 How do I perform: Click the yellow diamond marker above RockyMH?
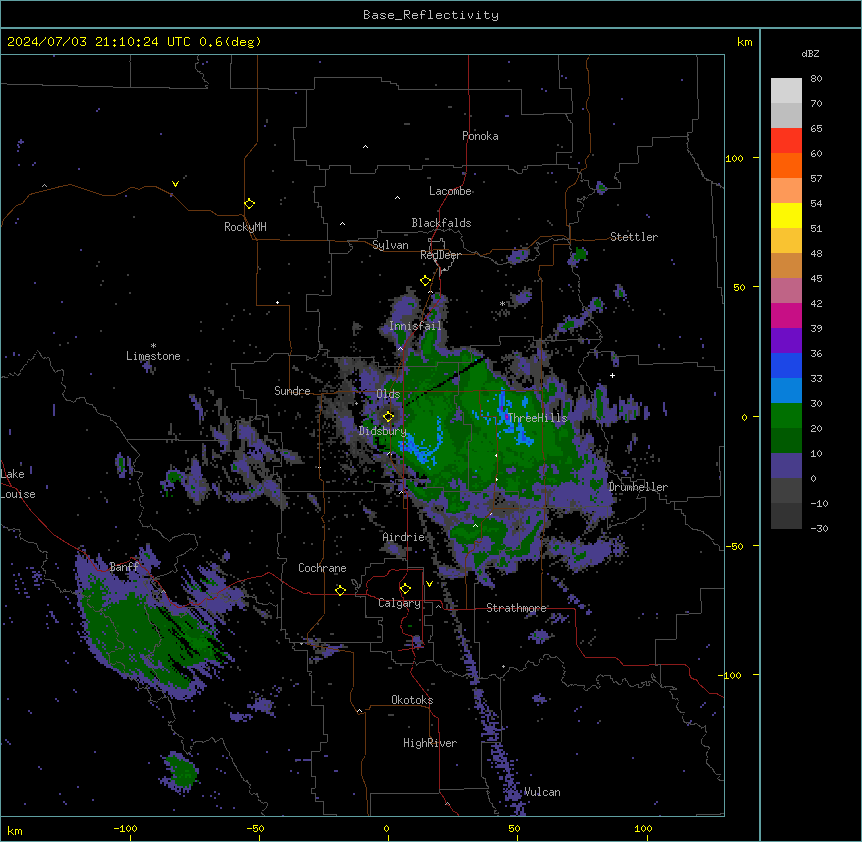[249, 204]
